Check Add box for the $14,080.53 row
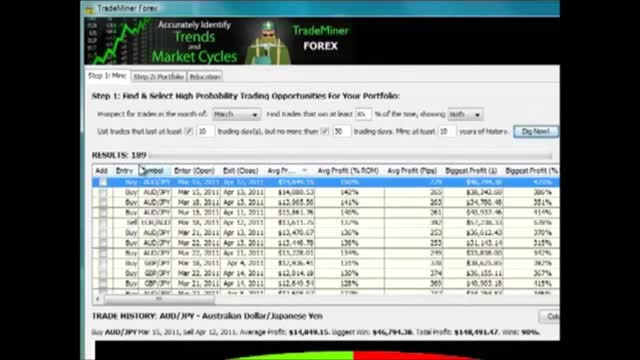 pos(102,192)
